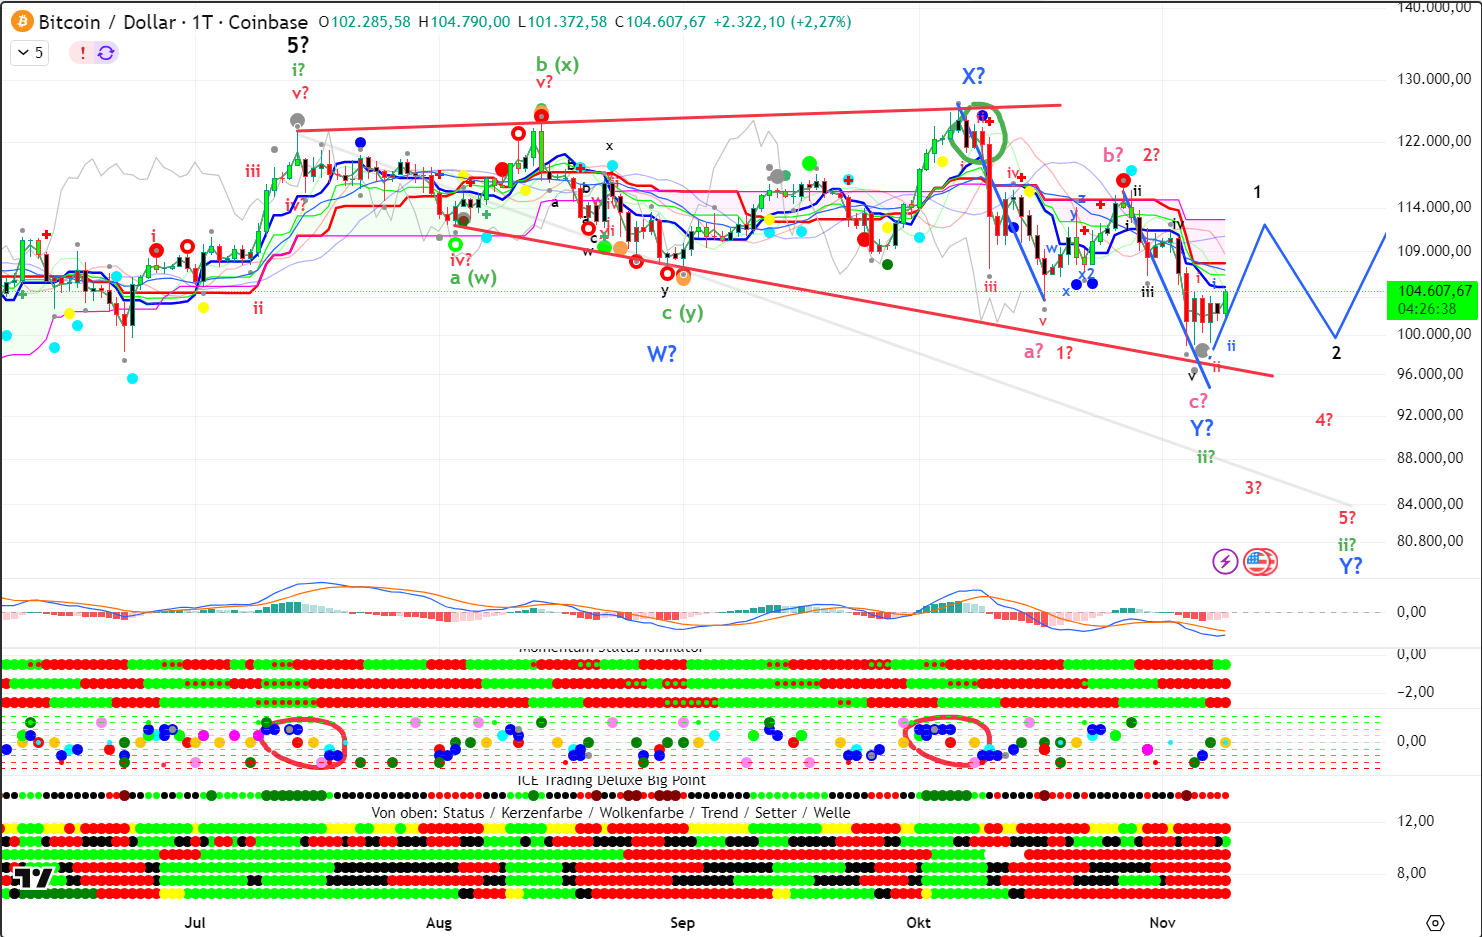The image size is (1482, 937).
Task: Select the blue 'X?' wave label
Action: (973, 76)
